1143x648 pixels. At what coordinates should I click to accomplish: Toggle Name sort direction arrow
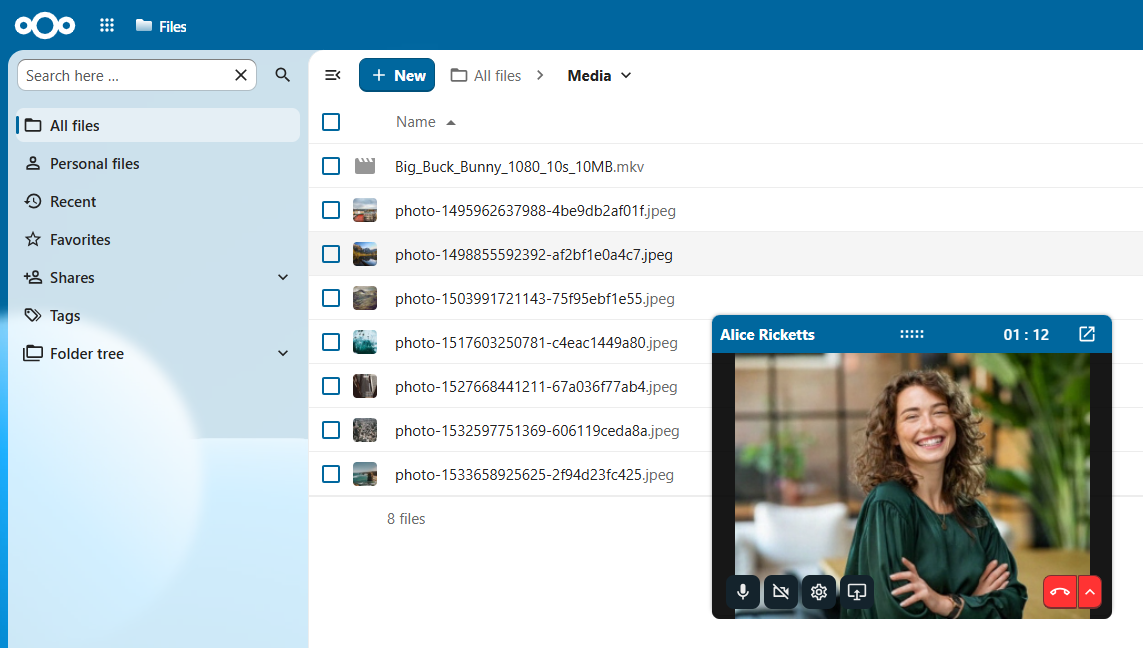(x=450, y=122)
